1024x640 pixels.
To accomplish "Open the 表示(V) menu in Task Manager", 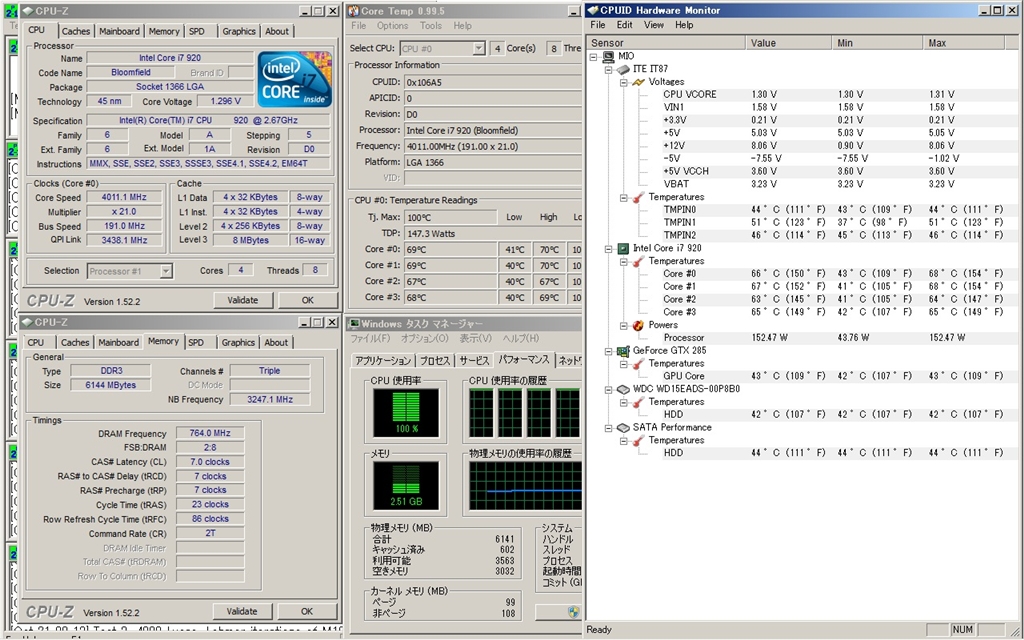I will click(x=475, y=338).
